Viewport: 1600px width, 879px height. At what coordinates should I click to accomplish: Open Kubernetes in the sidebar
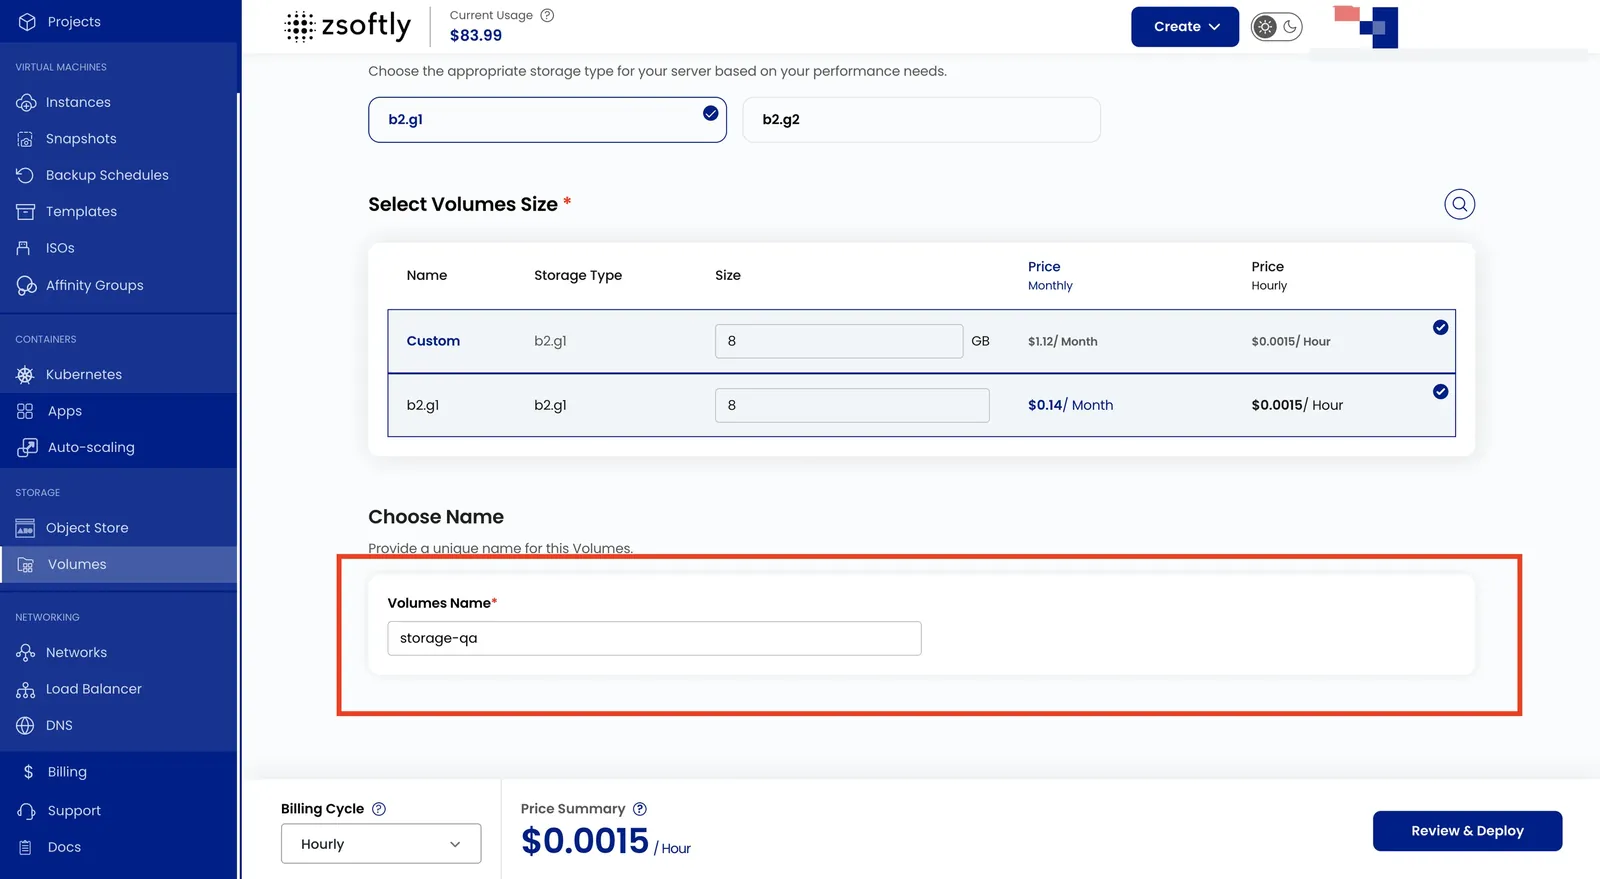tap(84, 375)
